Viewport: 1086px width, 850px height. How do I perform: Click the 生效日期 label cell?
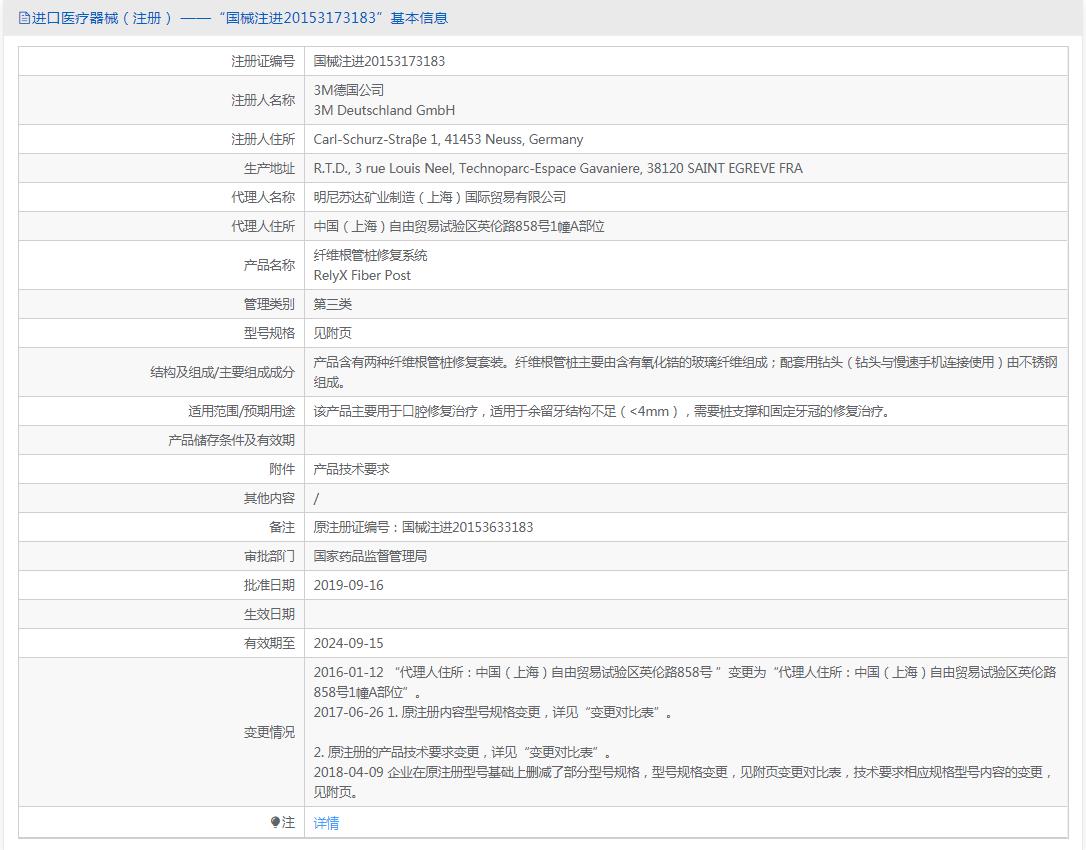click(161, 614)
